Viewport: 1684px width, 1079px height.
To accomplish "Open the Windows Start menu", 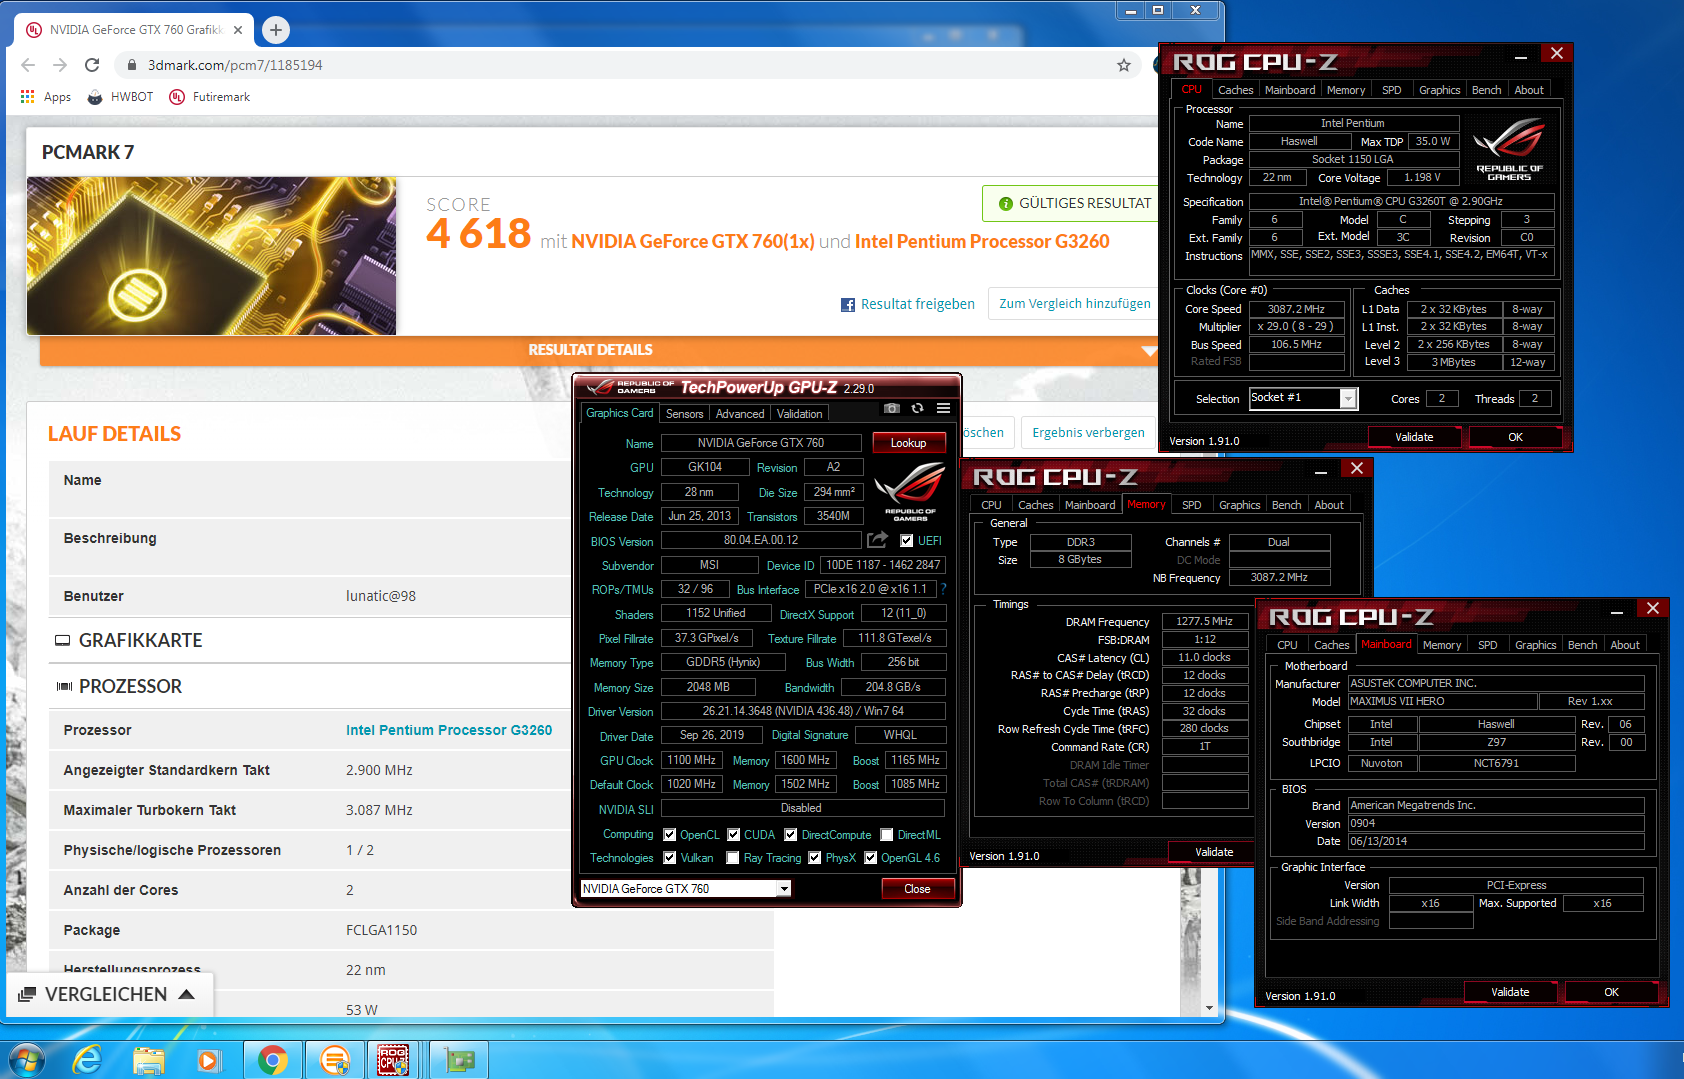I will pos(25,1059).
